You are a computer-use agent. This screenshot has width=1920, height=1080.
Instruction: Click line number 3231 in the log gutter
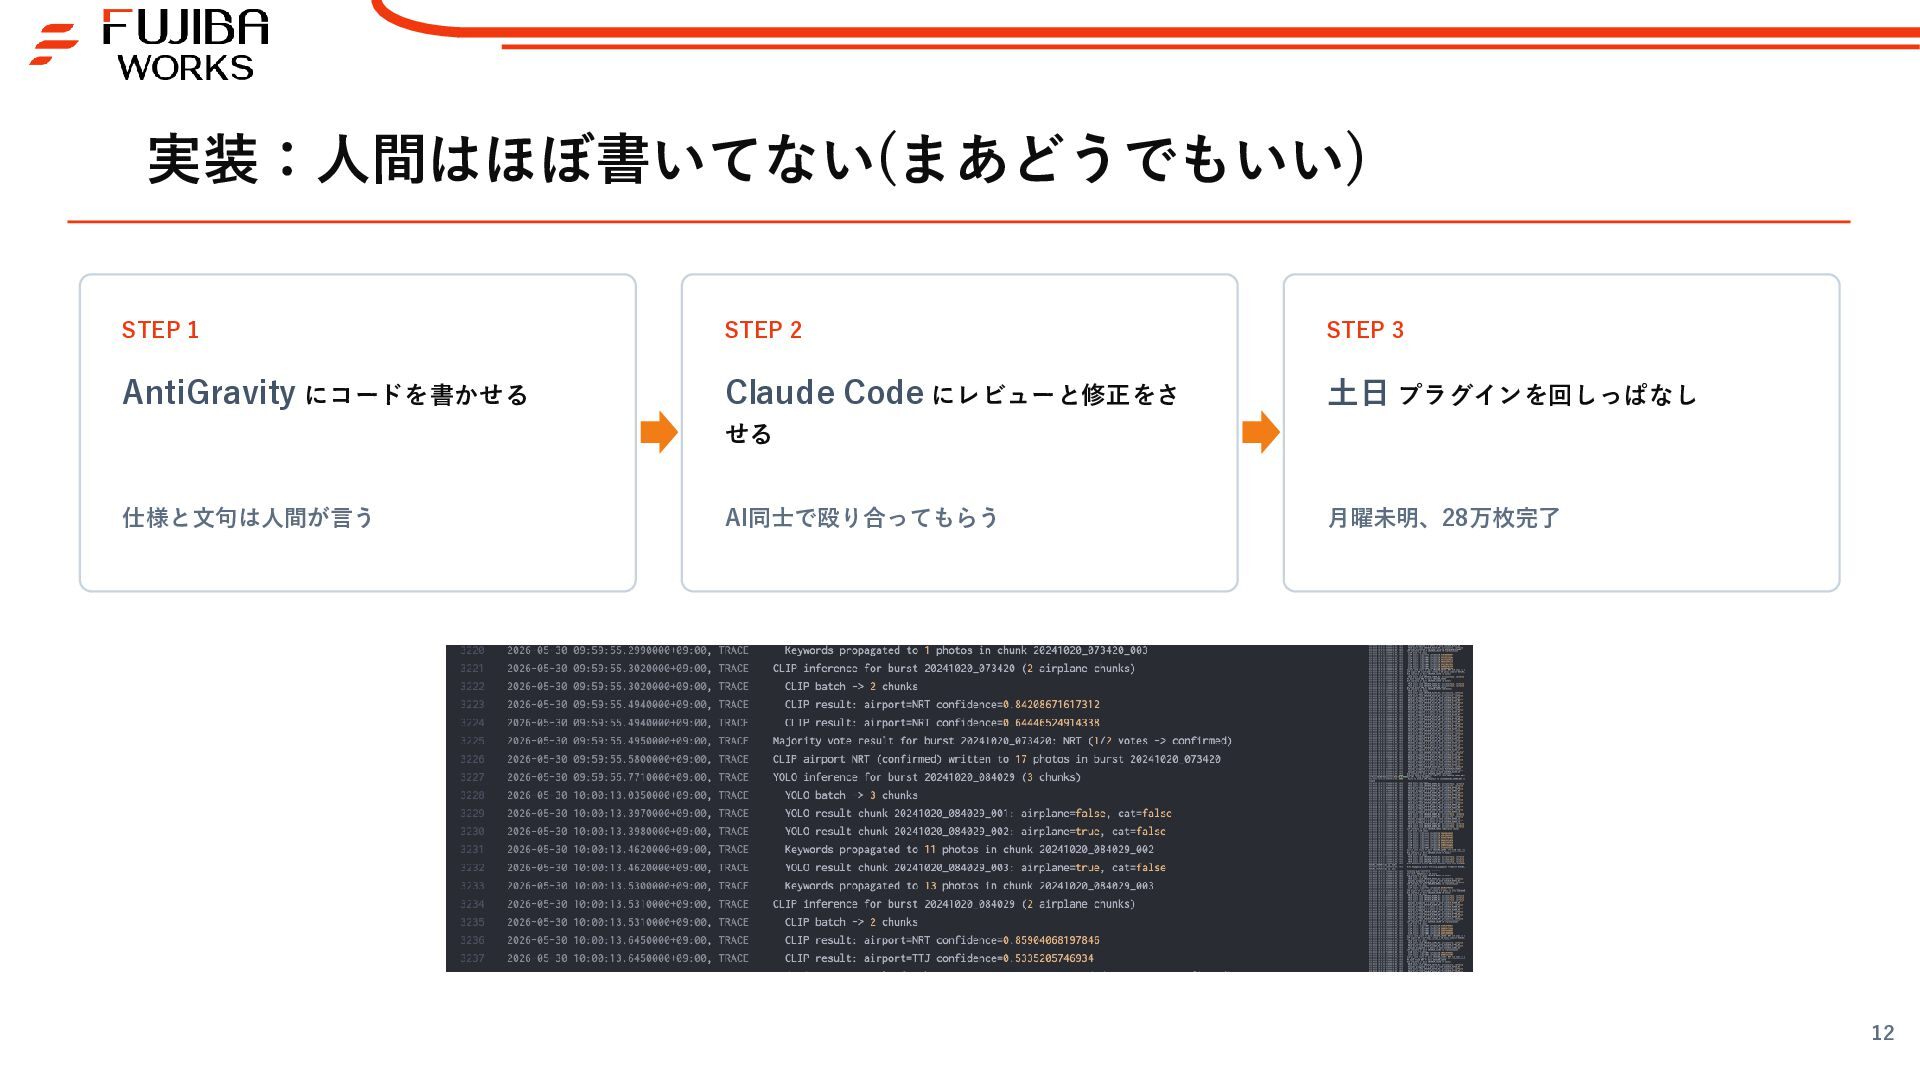(472, 849)
